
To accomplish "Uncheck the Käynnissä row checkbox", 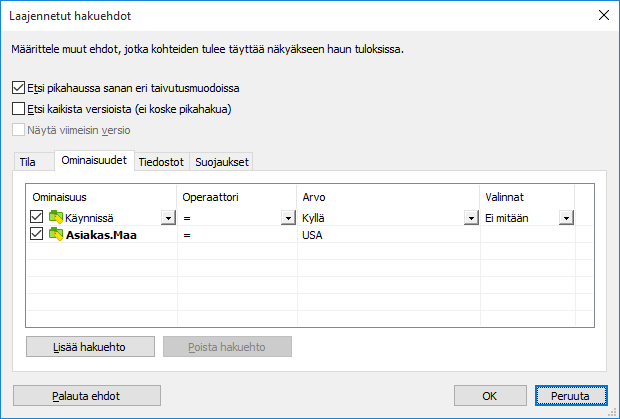I will coord(37,218).
